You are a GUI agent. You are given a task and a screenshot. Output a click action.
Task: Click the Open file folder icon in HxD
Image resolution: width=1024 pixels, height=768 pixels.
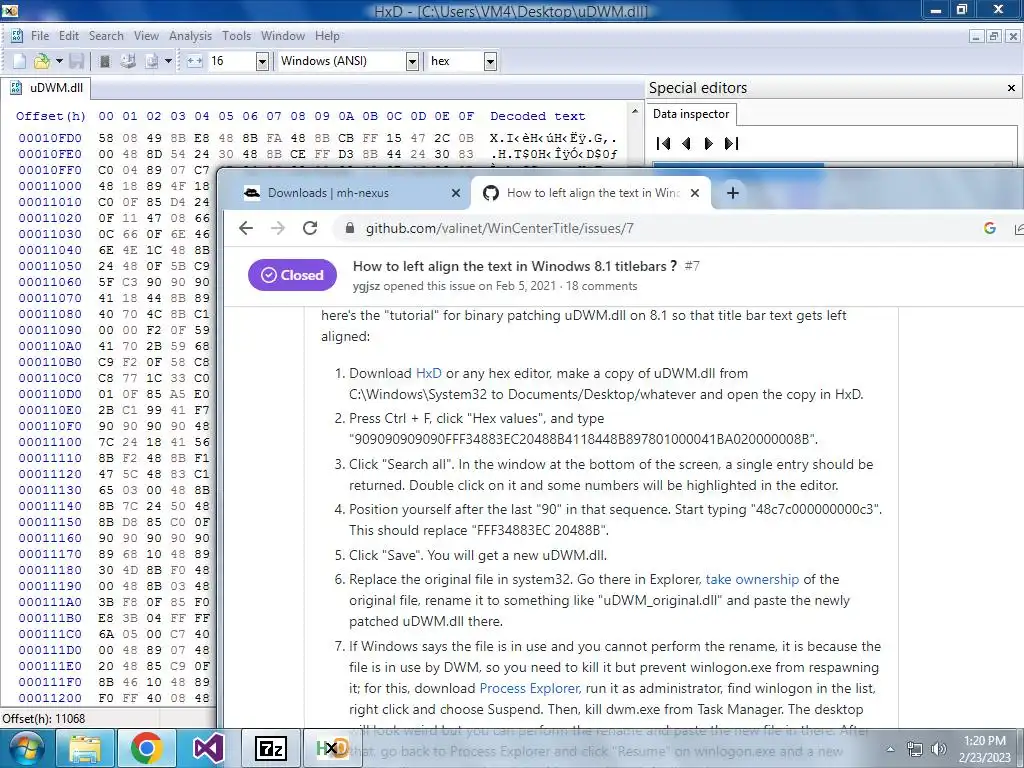42,61
